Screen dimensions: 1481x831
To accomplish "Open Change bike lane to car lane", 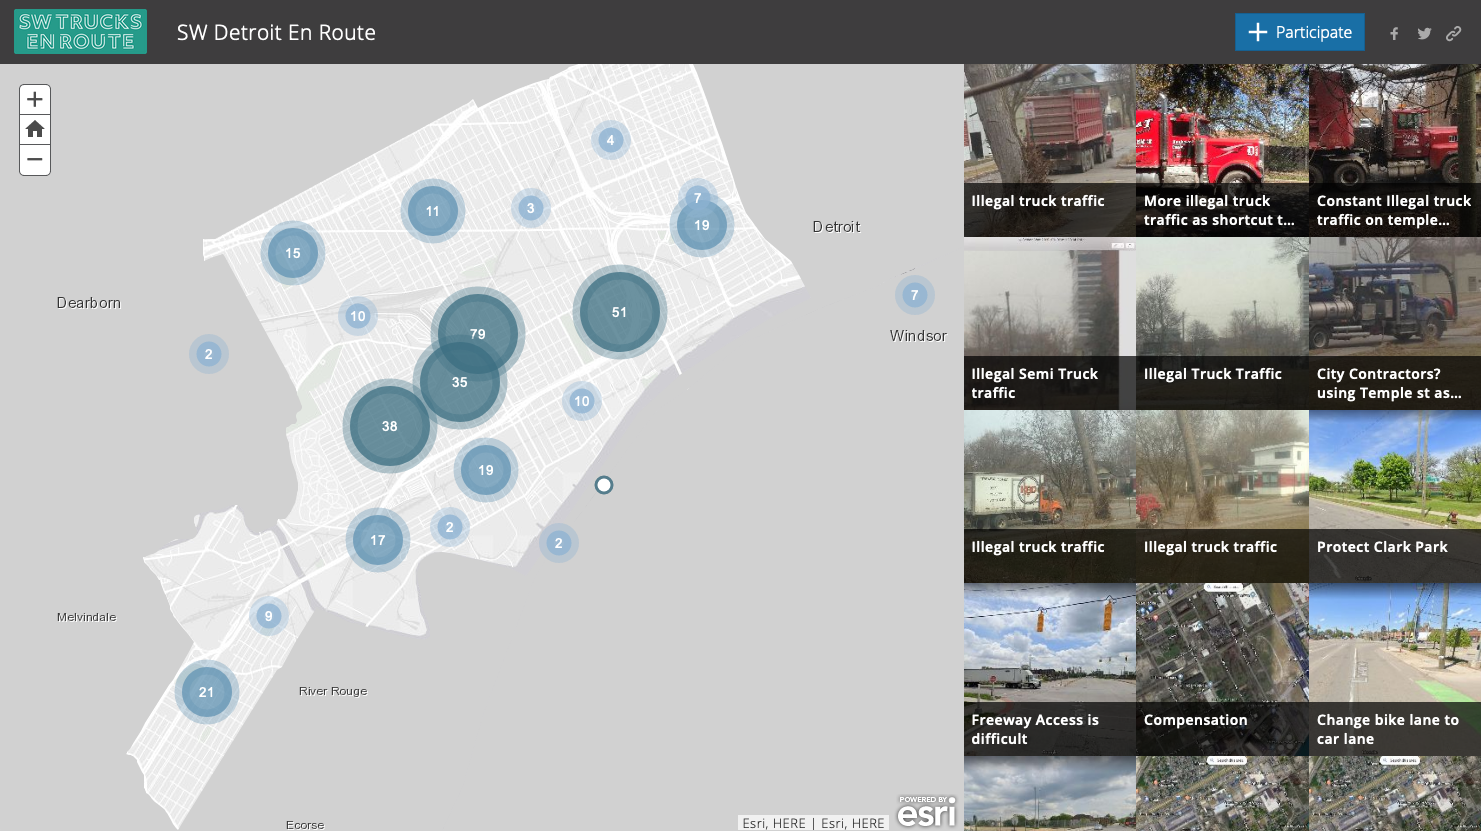I will coord(1394,669).
